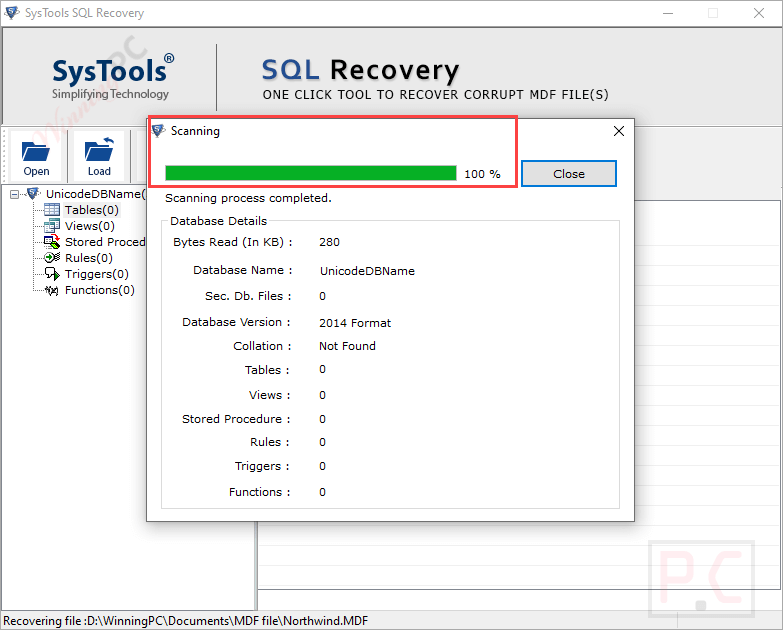Screen dimensions: 783x630
Task: Click the SysTools app icon in title bar
Action: (12, 12)
